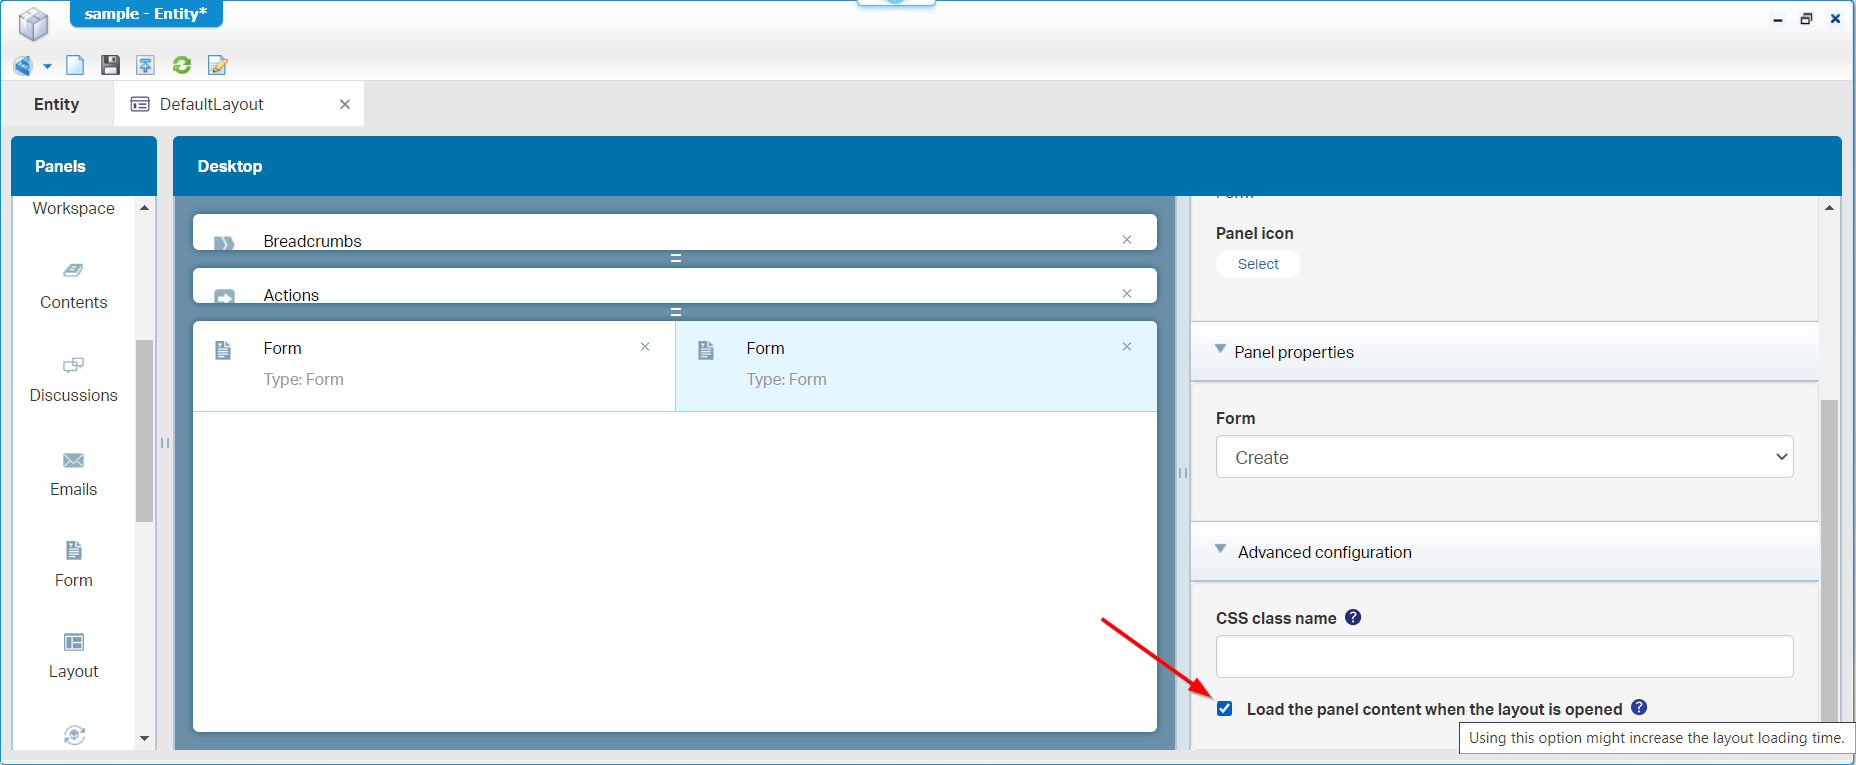Click the Panels header
1856x765 pixels.
[84, 166]
